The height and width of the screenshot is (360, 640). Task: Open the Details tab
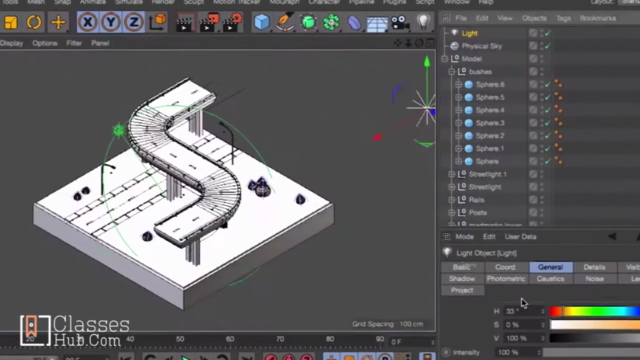[594, 267]
